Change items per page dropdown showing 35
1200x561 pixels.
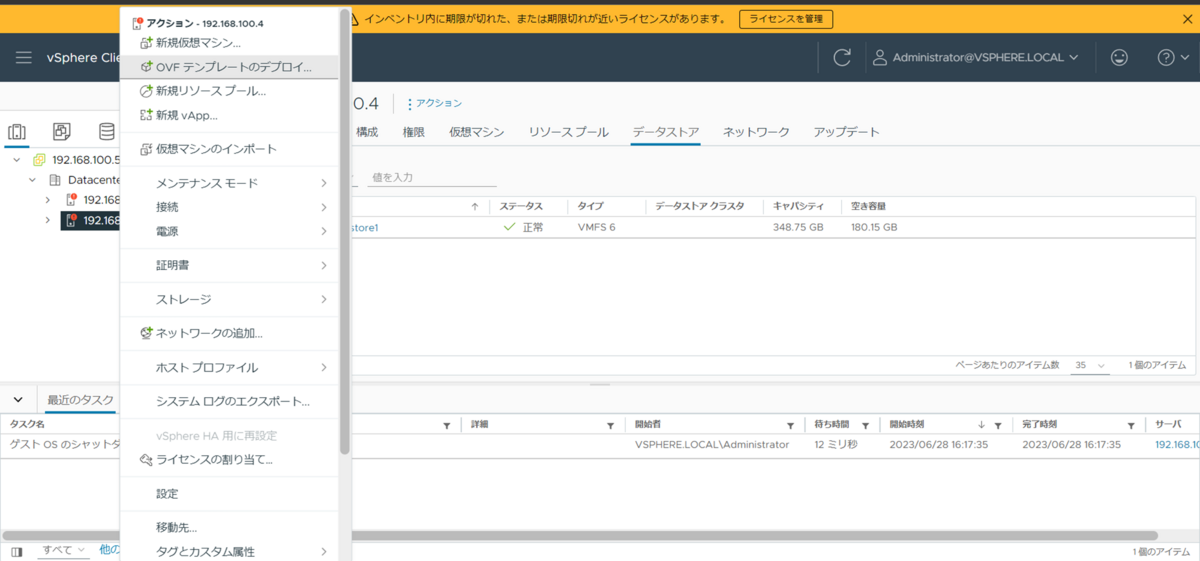tap(1089, 365)
